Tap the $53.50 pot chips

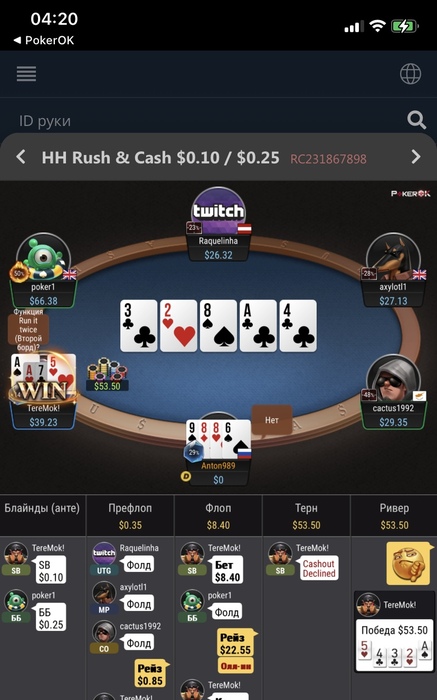pos(107,375)
